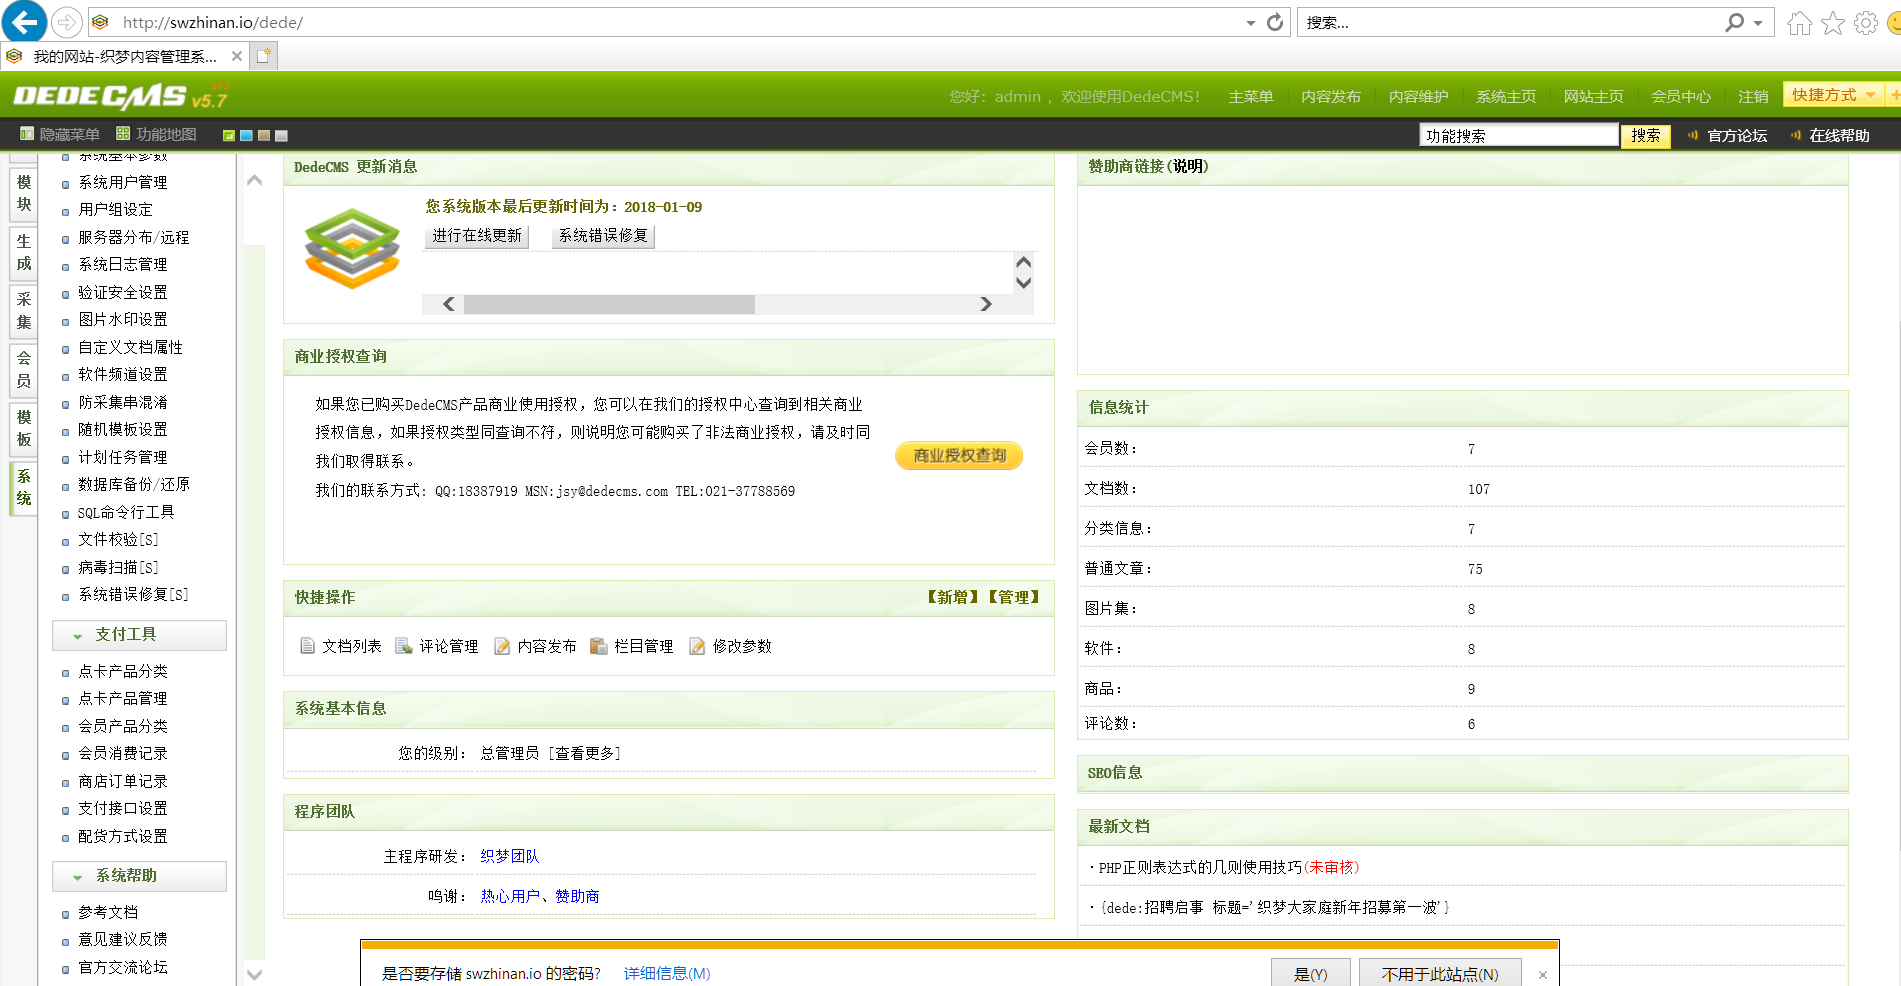Screen dimensions: 1901x986
Task: Click the 织梦团队 link
Action: 509,856
